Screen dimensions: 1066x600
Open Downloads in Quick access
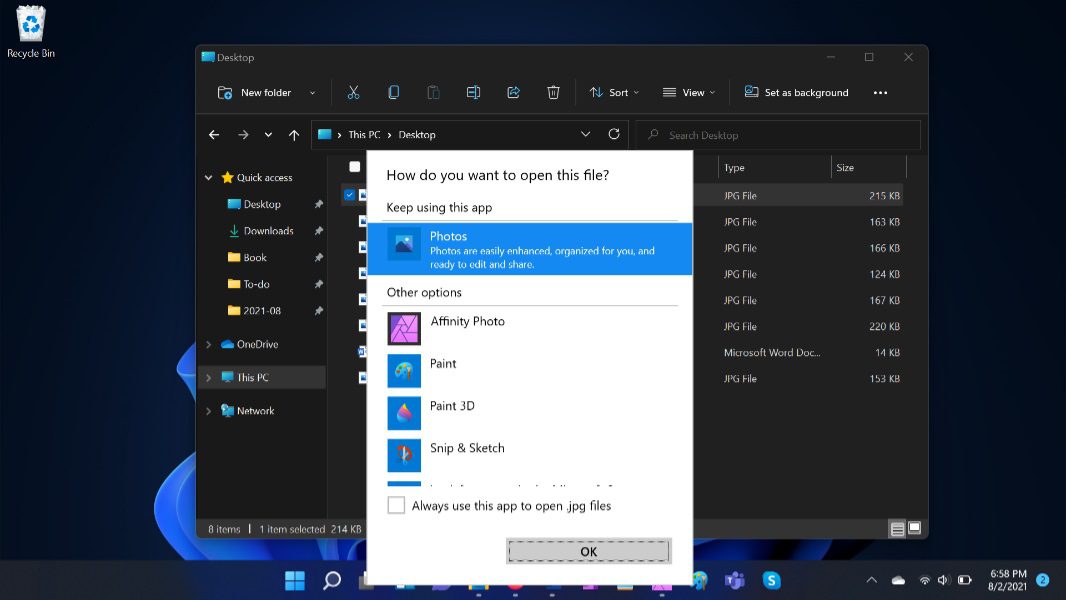point(268,231)
